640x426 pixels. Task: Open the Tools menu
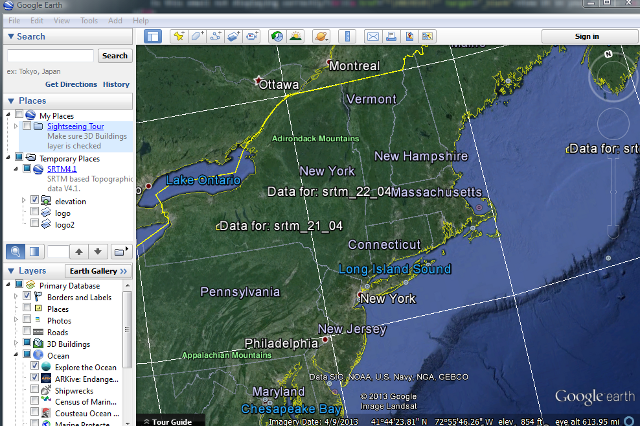89,20
